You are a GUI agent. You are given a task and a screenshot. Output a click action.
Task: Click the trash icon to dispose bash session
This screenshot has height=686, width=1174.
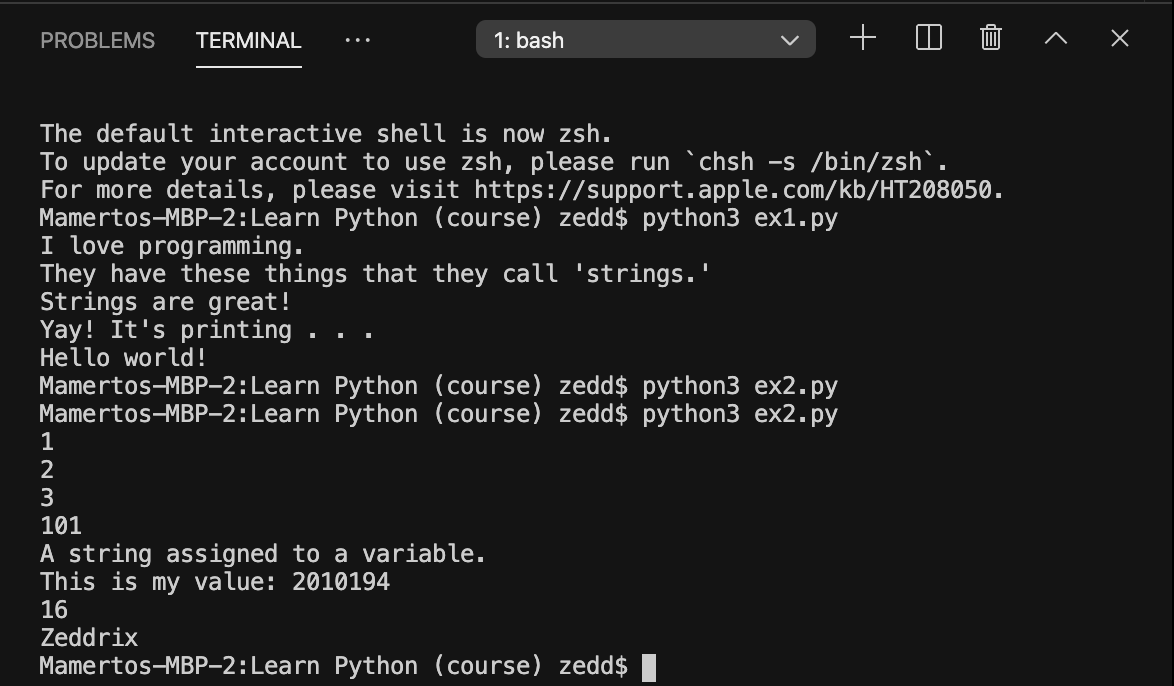[x=990, y=38]
